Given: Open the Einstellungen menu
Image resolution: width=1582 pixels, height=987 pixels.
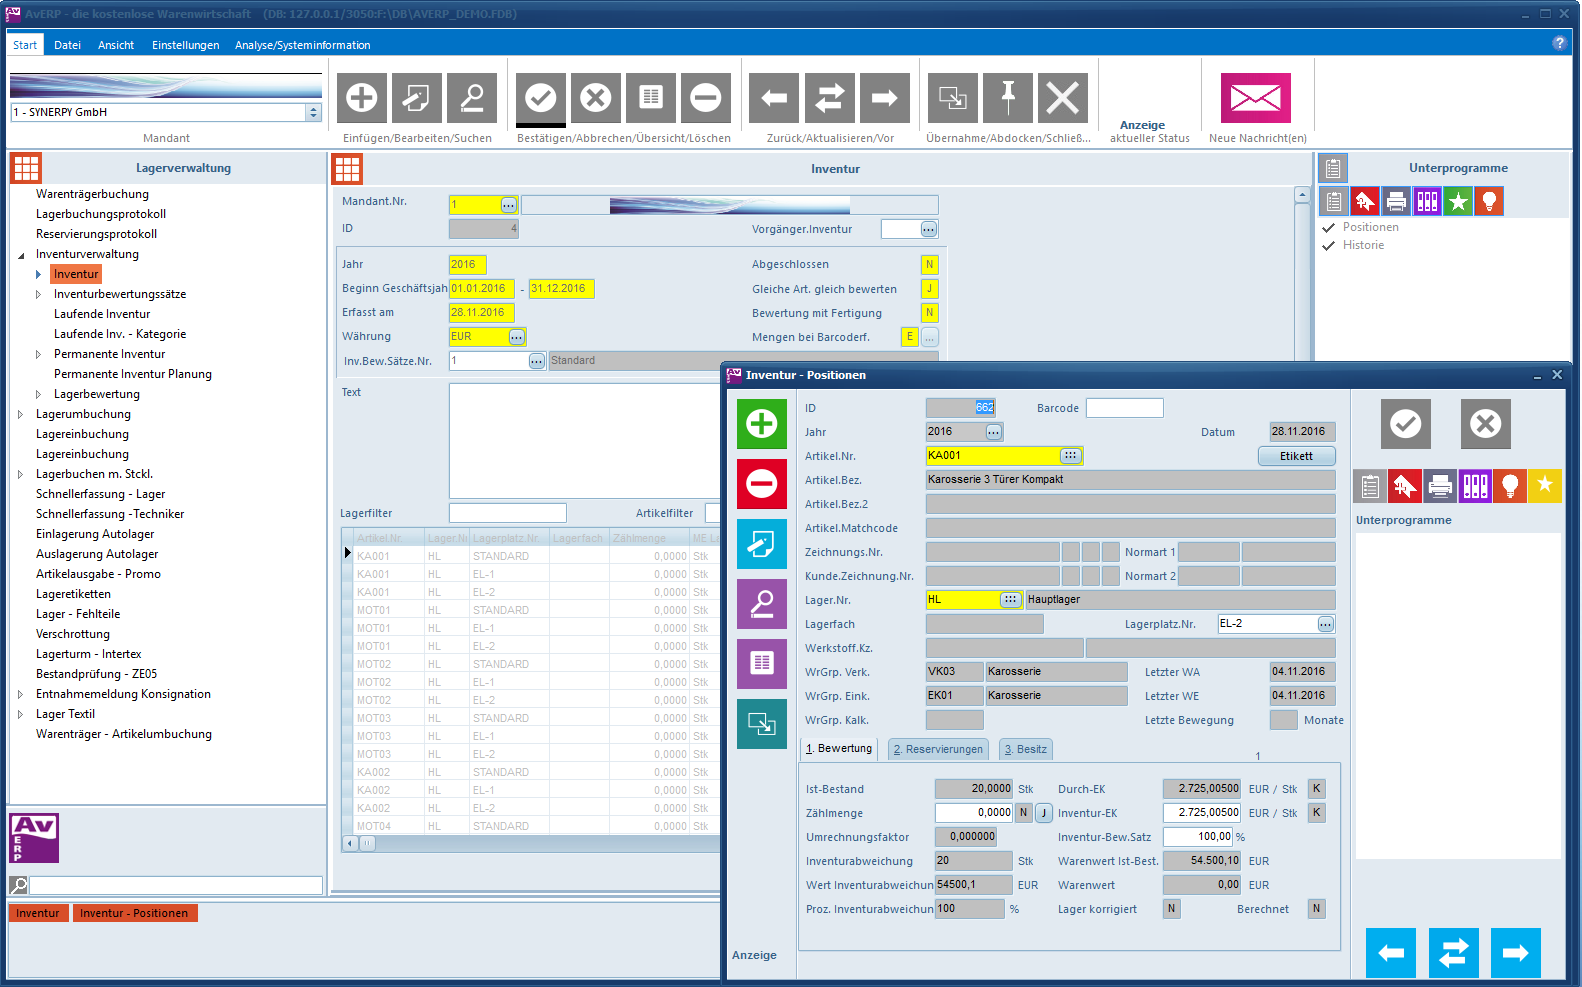Looking at the screenshot, I should pos(185,45).
